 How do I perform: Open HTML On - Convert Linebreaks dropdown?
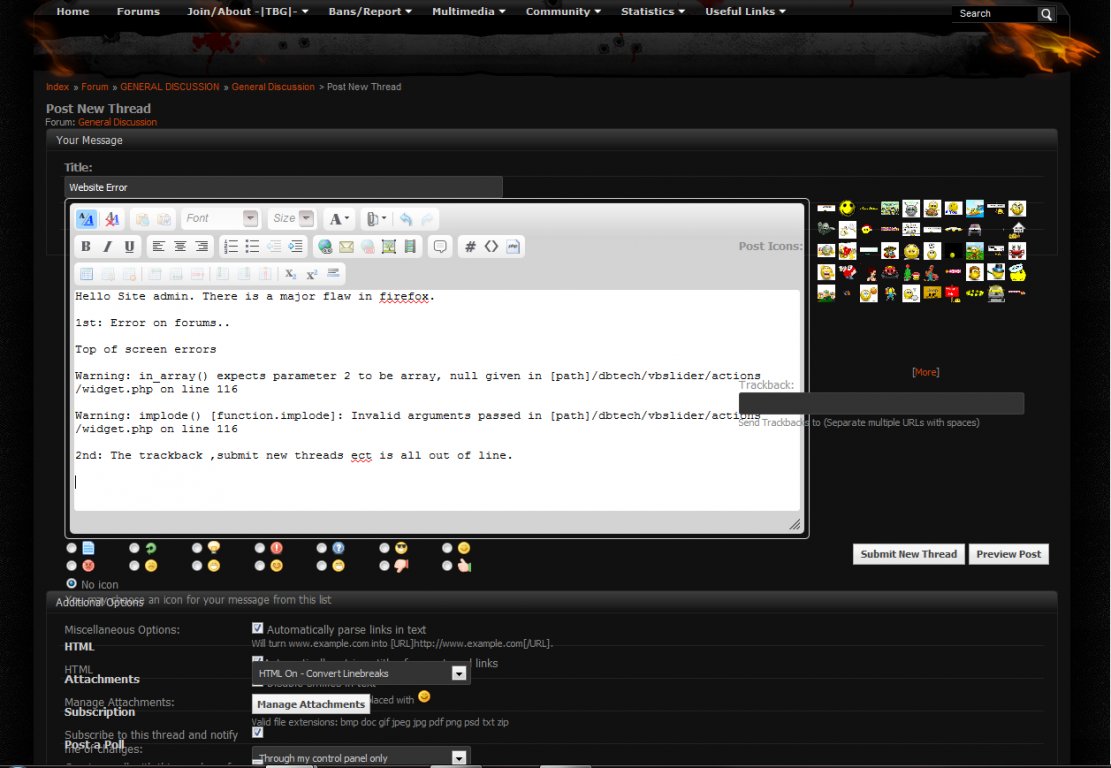[361, 674]
